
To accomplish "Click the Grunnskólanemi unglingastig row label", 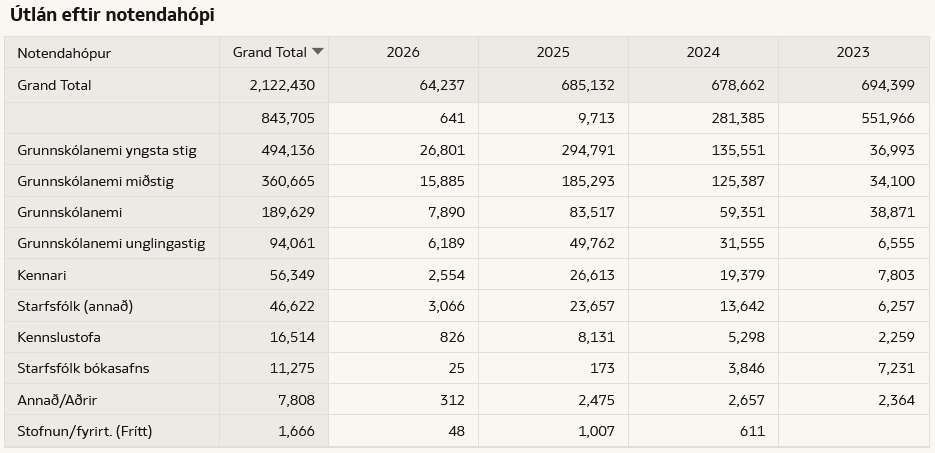I will tap(111, 244).
